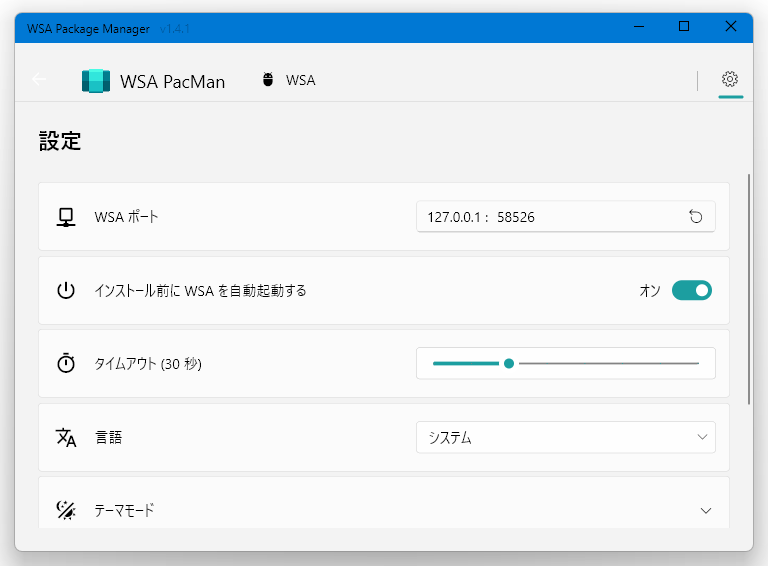Click the 設定 page heading

60,141
